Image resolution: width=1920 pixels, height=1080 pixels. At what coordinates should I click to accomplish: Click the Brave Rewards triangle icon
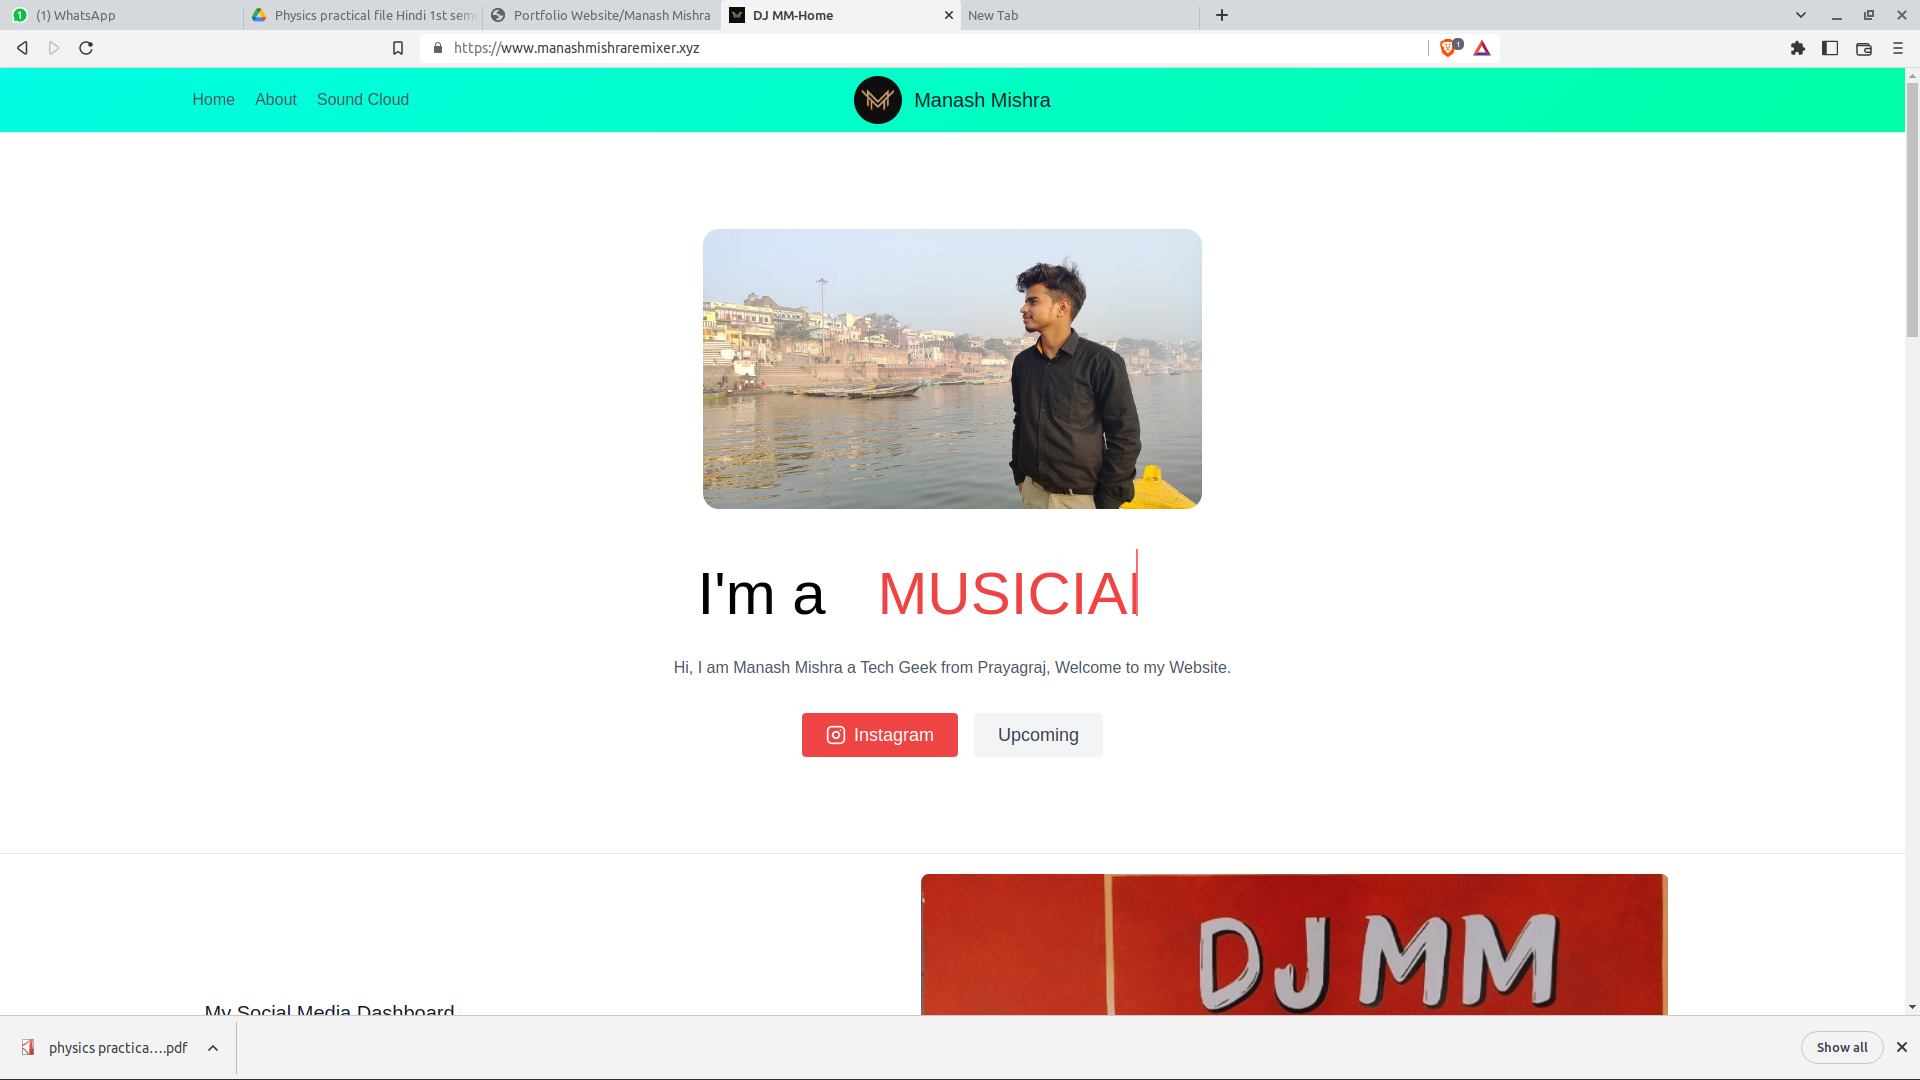(x=1482, y=47)
